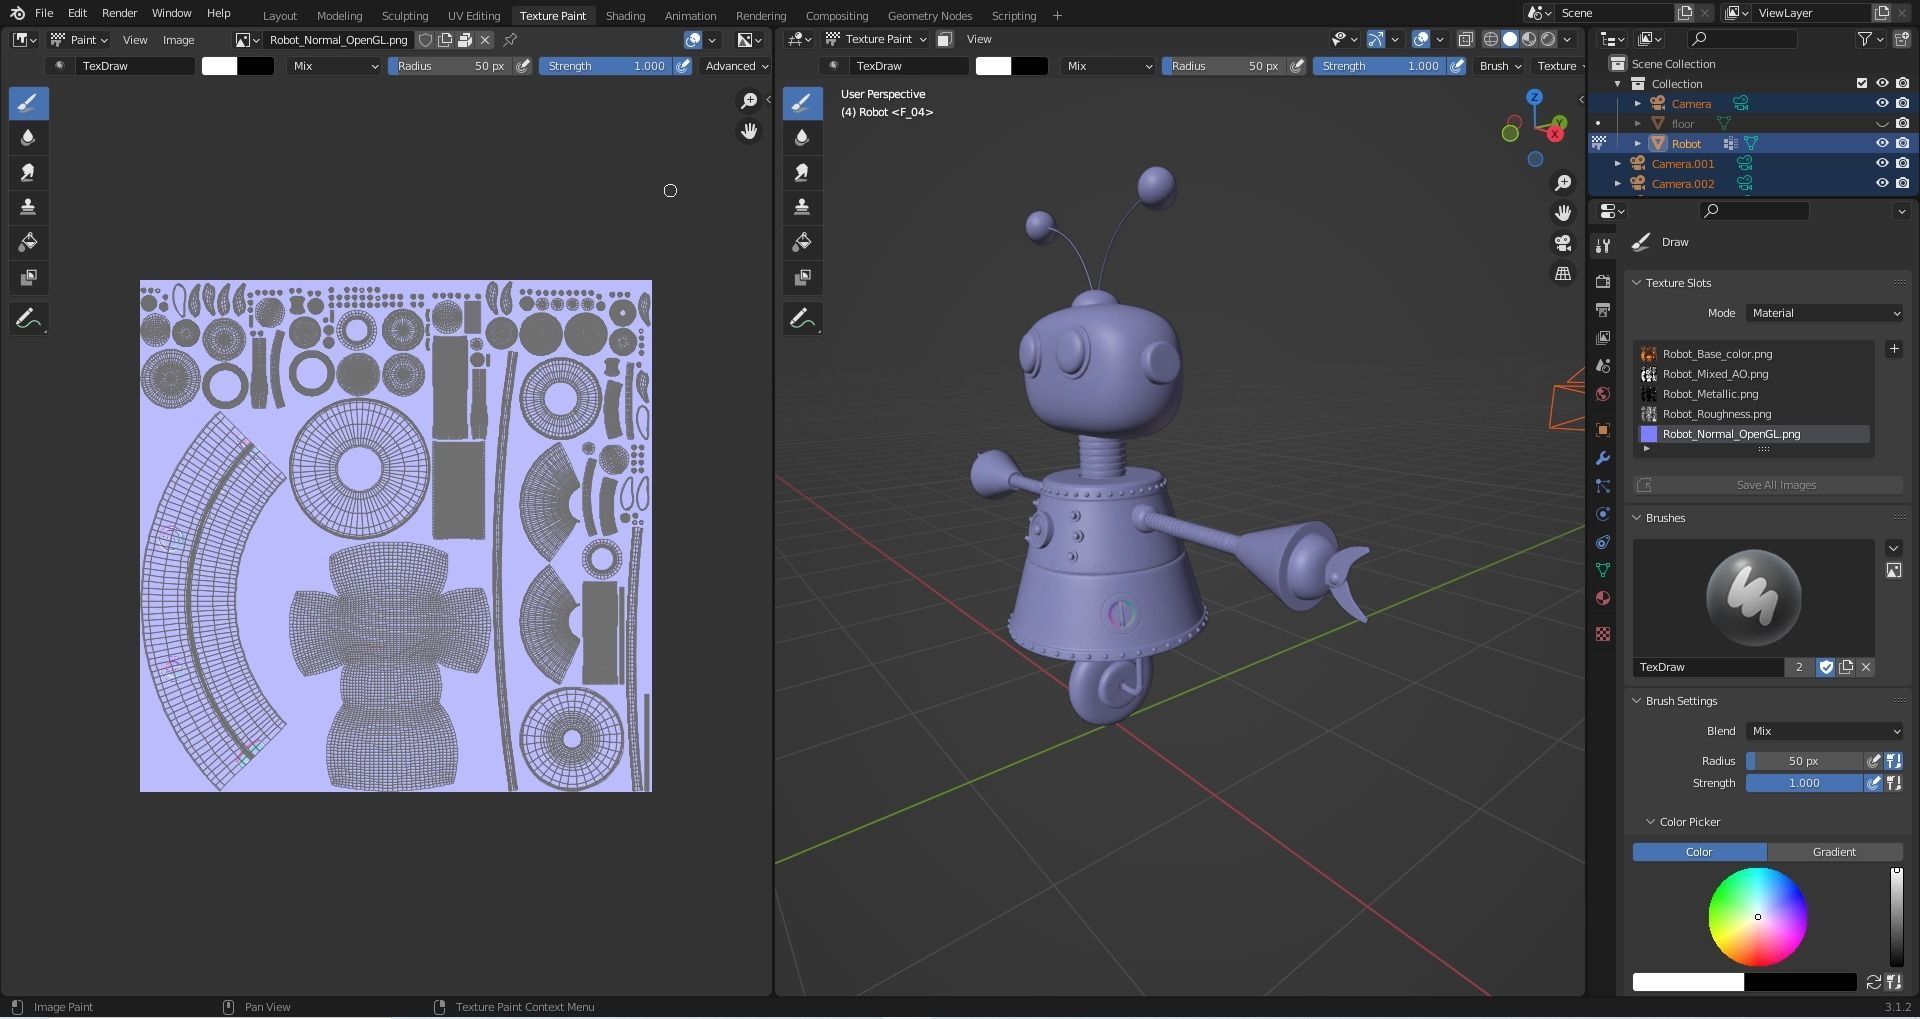Toggle radius pressure sensitivity in image editor header
1920x1019 pixels.
(523, 66)
